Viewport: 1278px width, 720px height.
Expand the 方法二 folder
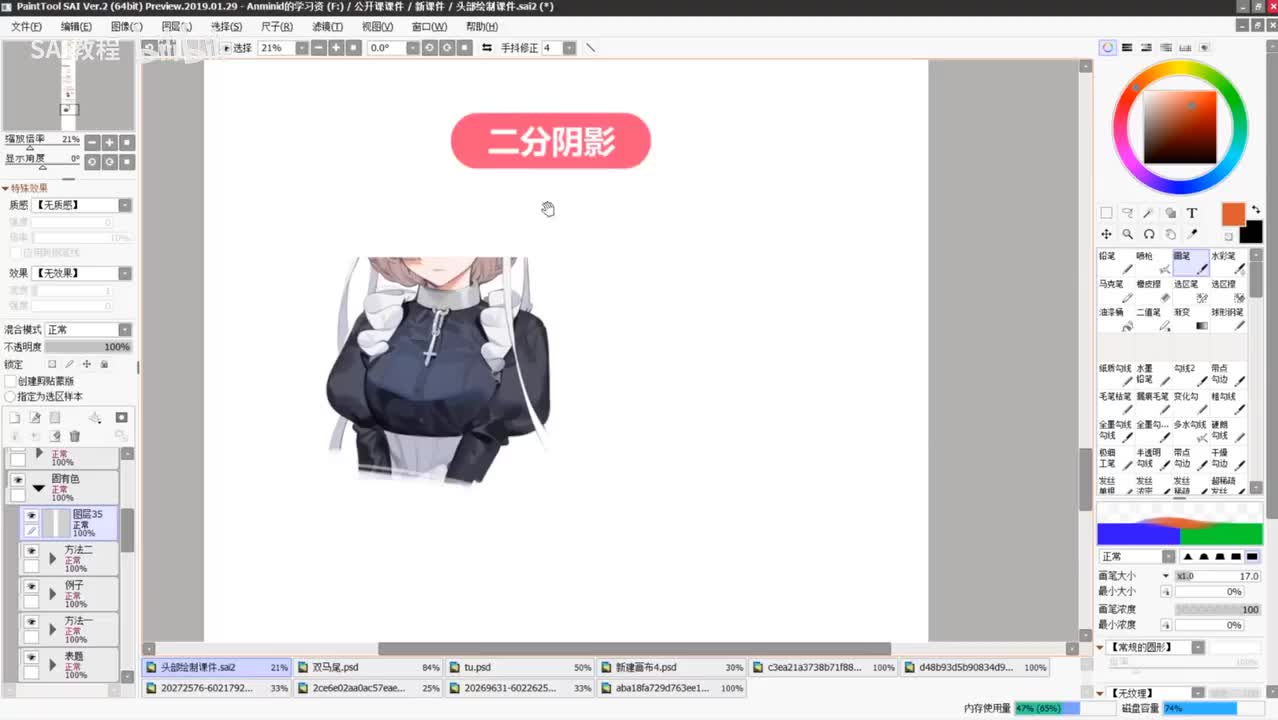[53, 558]
